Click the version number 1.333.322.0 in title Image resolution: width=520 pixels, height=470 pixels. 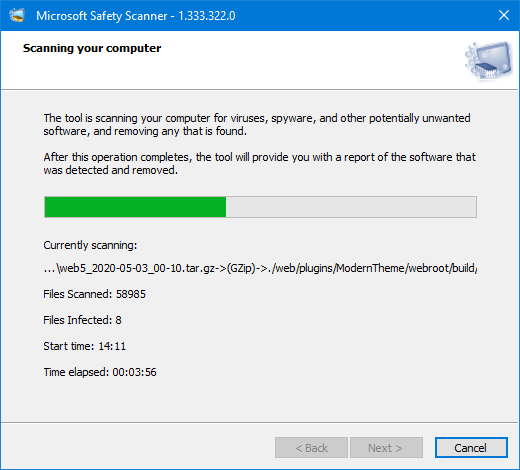click(x=207, y=16)
